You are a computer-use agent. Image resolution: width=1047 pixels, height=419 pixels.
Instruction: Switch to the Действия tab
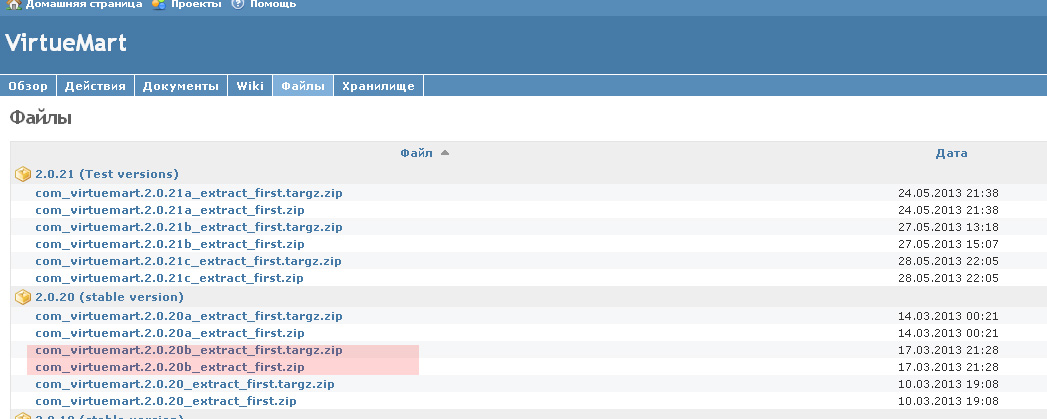[x=95, y=87]
